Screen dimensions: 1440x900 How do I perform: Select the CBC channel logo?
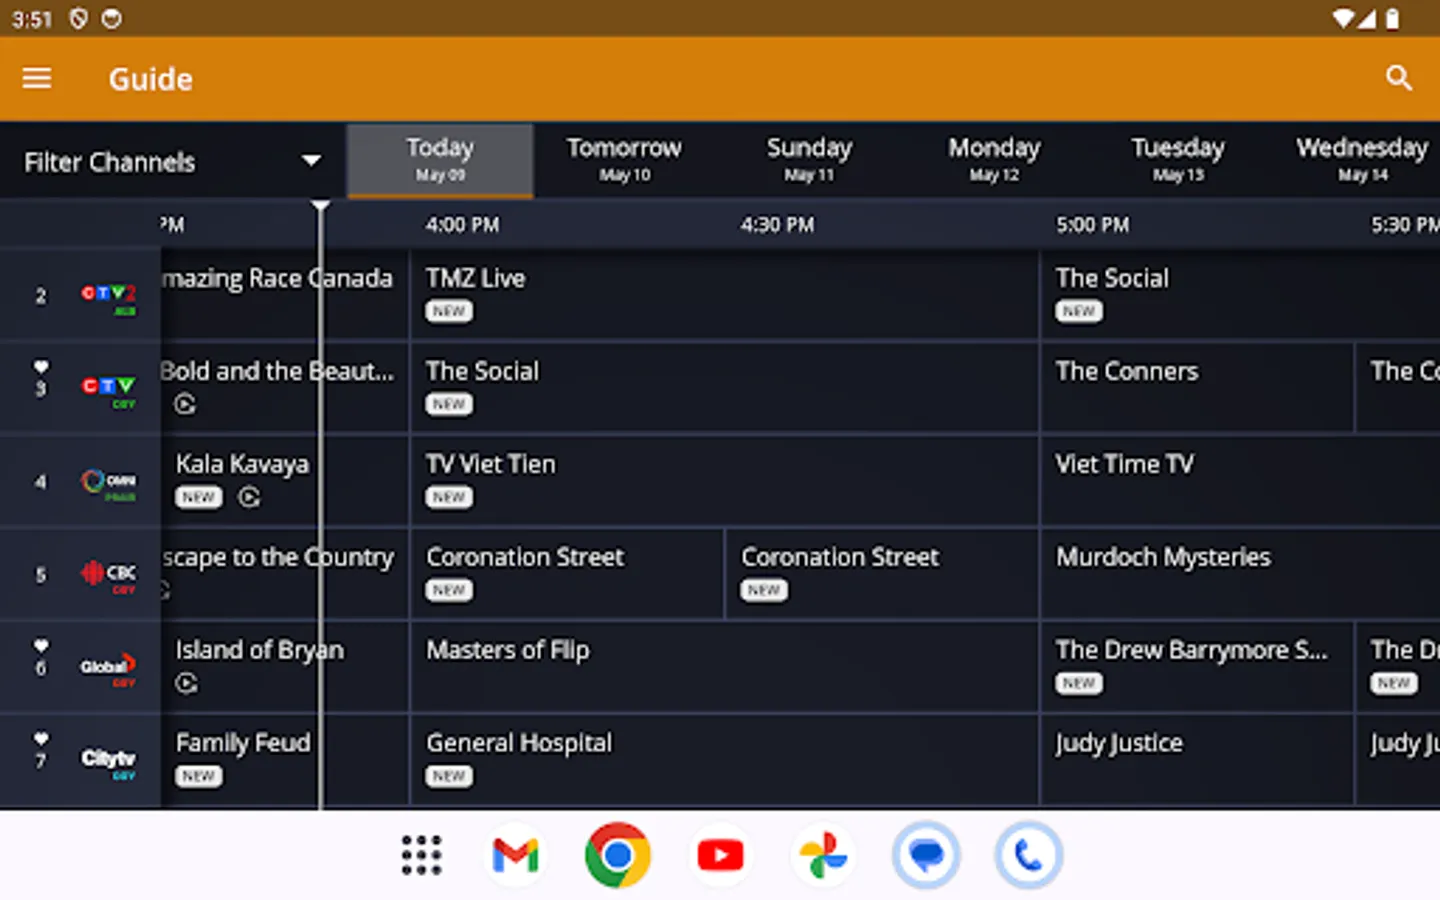click(x=107, y=574)
